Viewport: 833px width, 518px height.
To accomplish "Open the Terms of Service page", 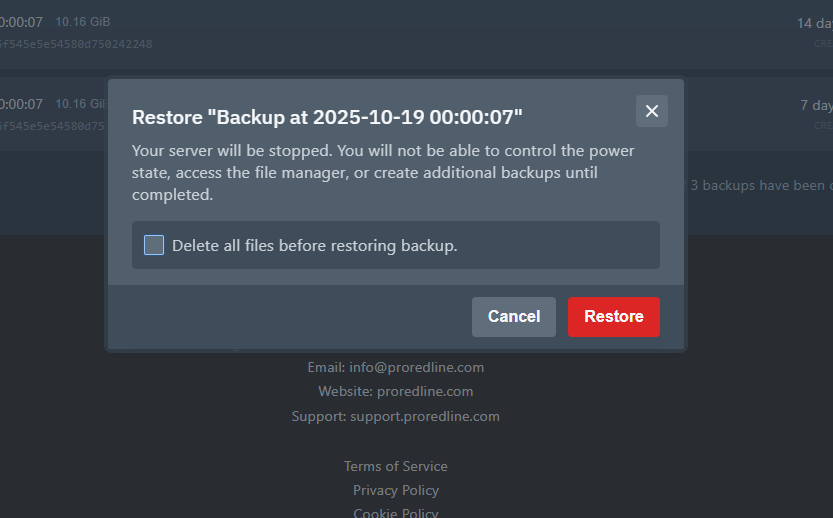I will point(396,466).
